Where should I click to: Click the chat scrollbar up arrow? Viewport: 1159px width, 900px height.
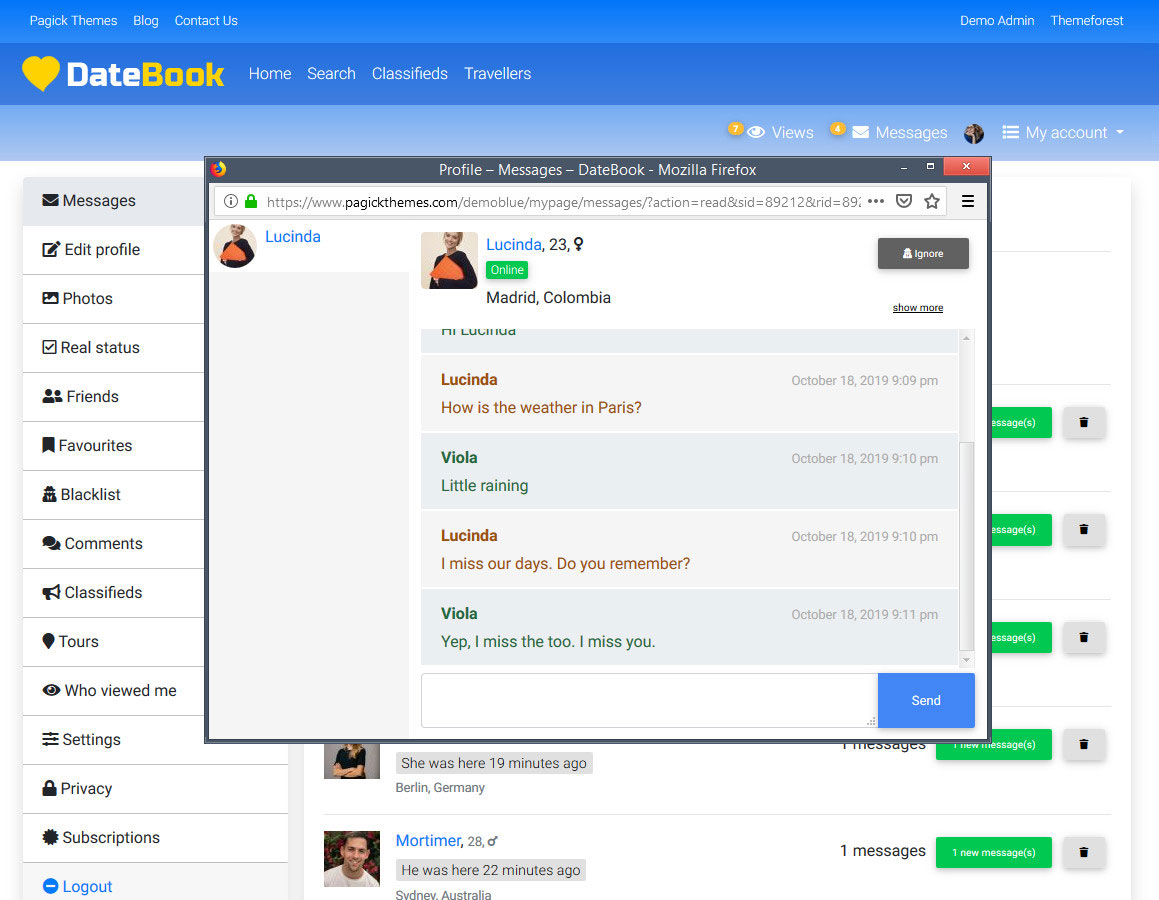click(x=966, y=338)
